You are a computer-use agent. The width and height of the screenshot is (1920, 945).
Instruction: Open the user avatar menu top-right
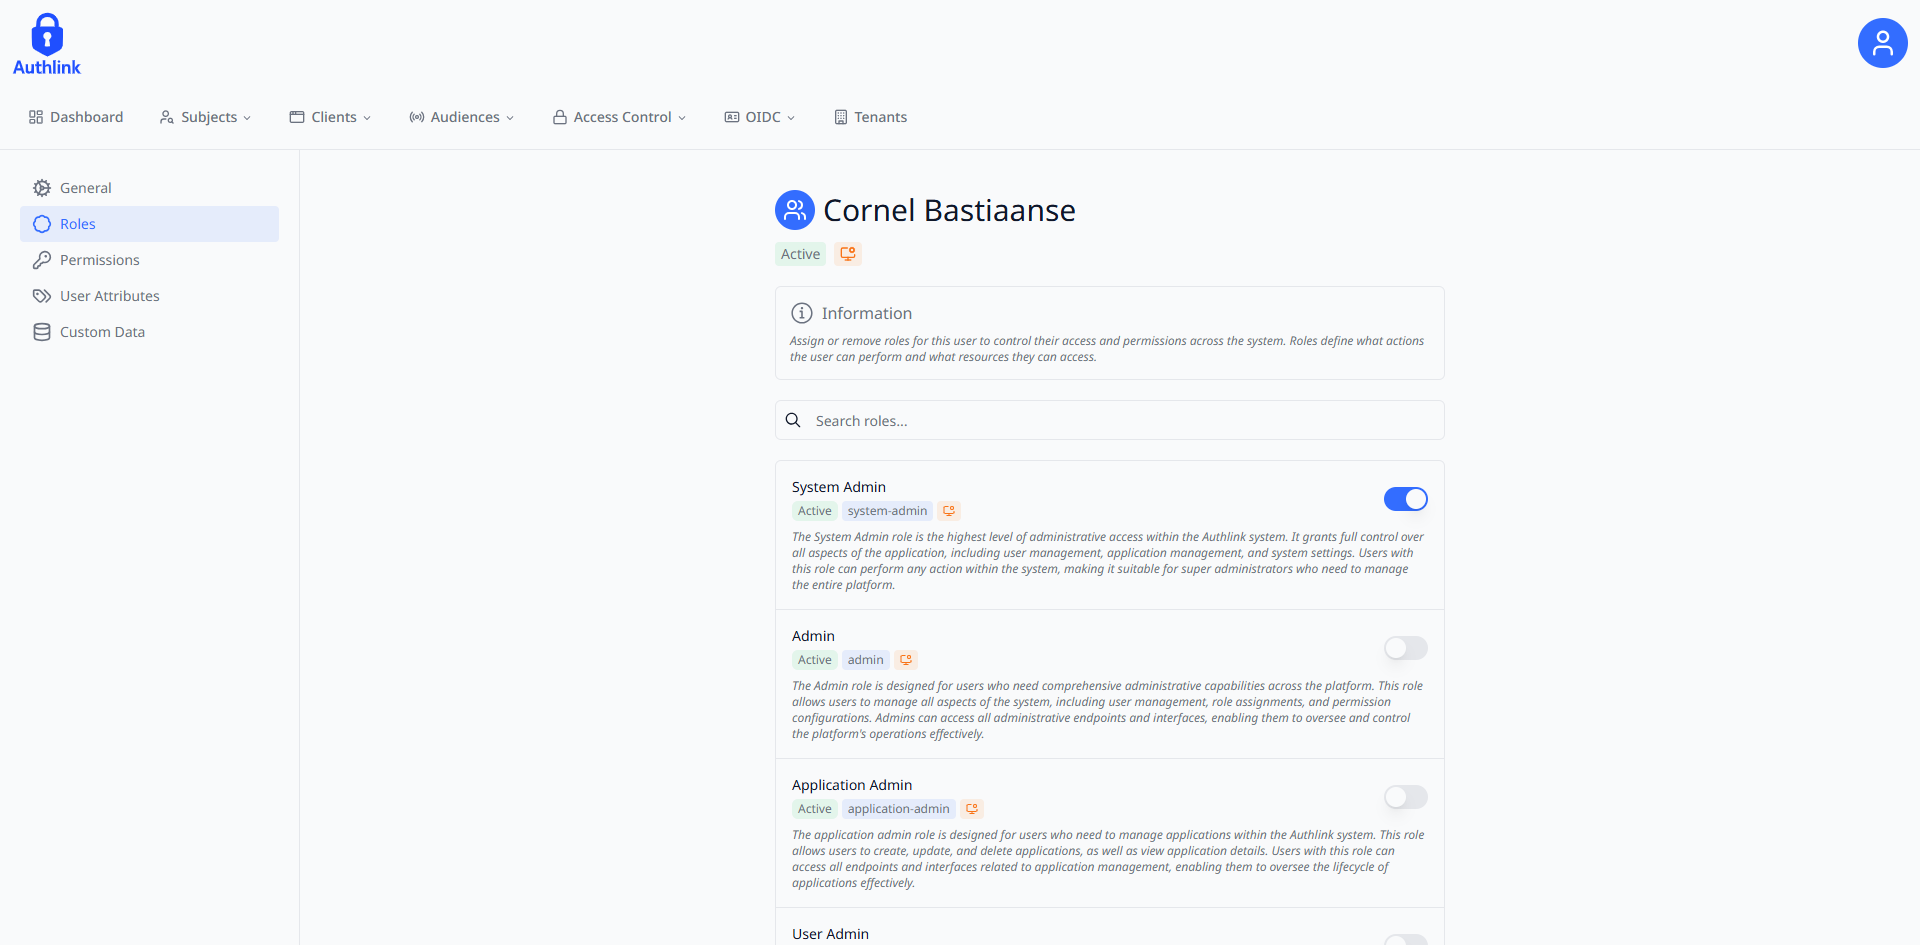[1882, 42]
